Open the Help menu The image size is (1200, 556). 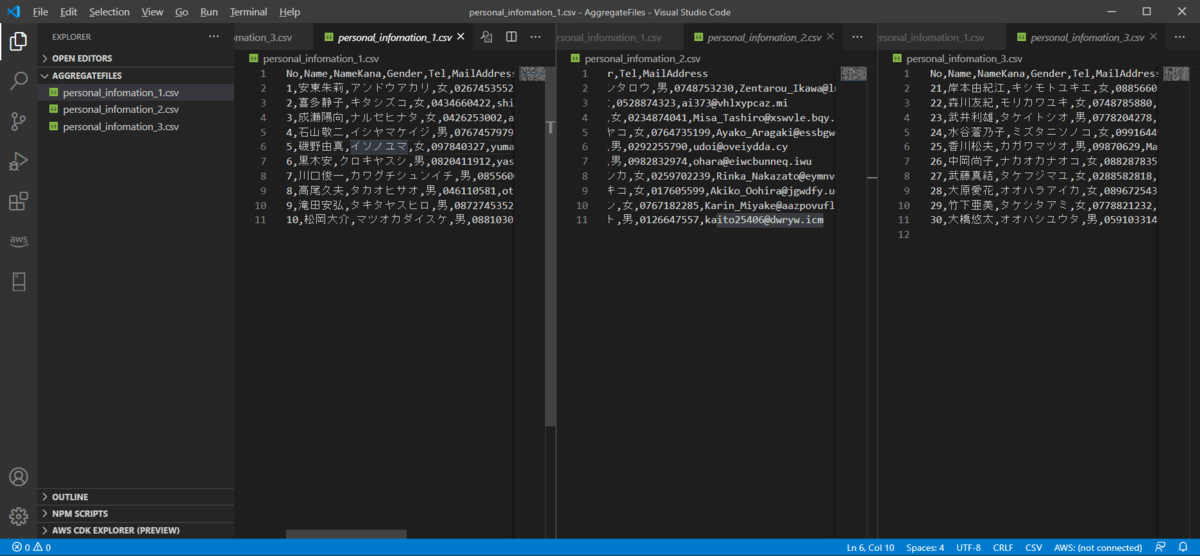(x=290, y=12)
